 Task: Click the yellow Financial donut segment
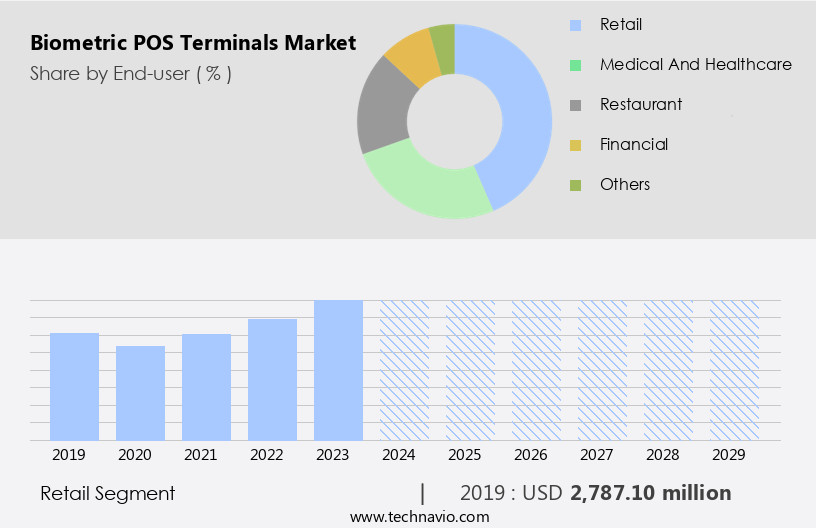coord(411,56)
